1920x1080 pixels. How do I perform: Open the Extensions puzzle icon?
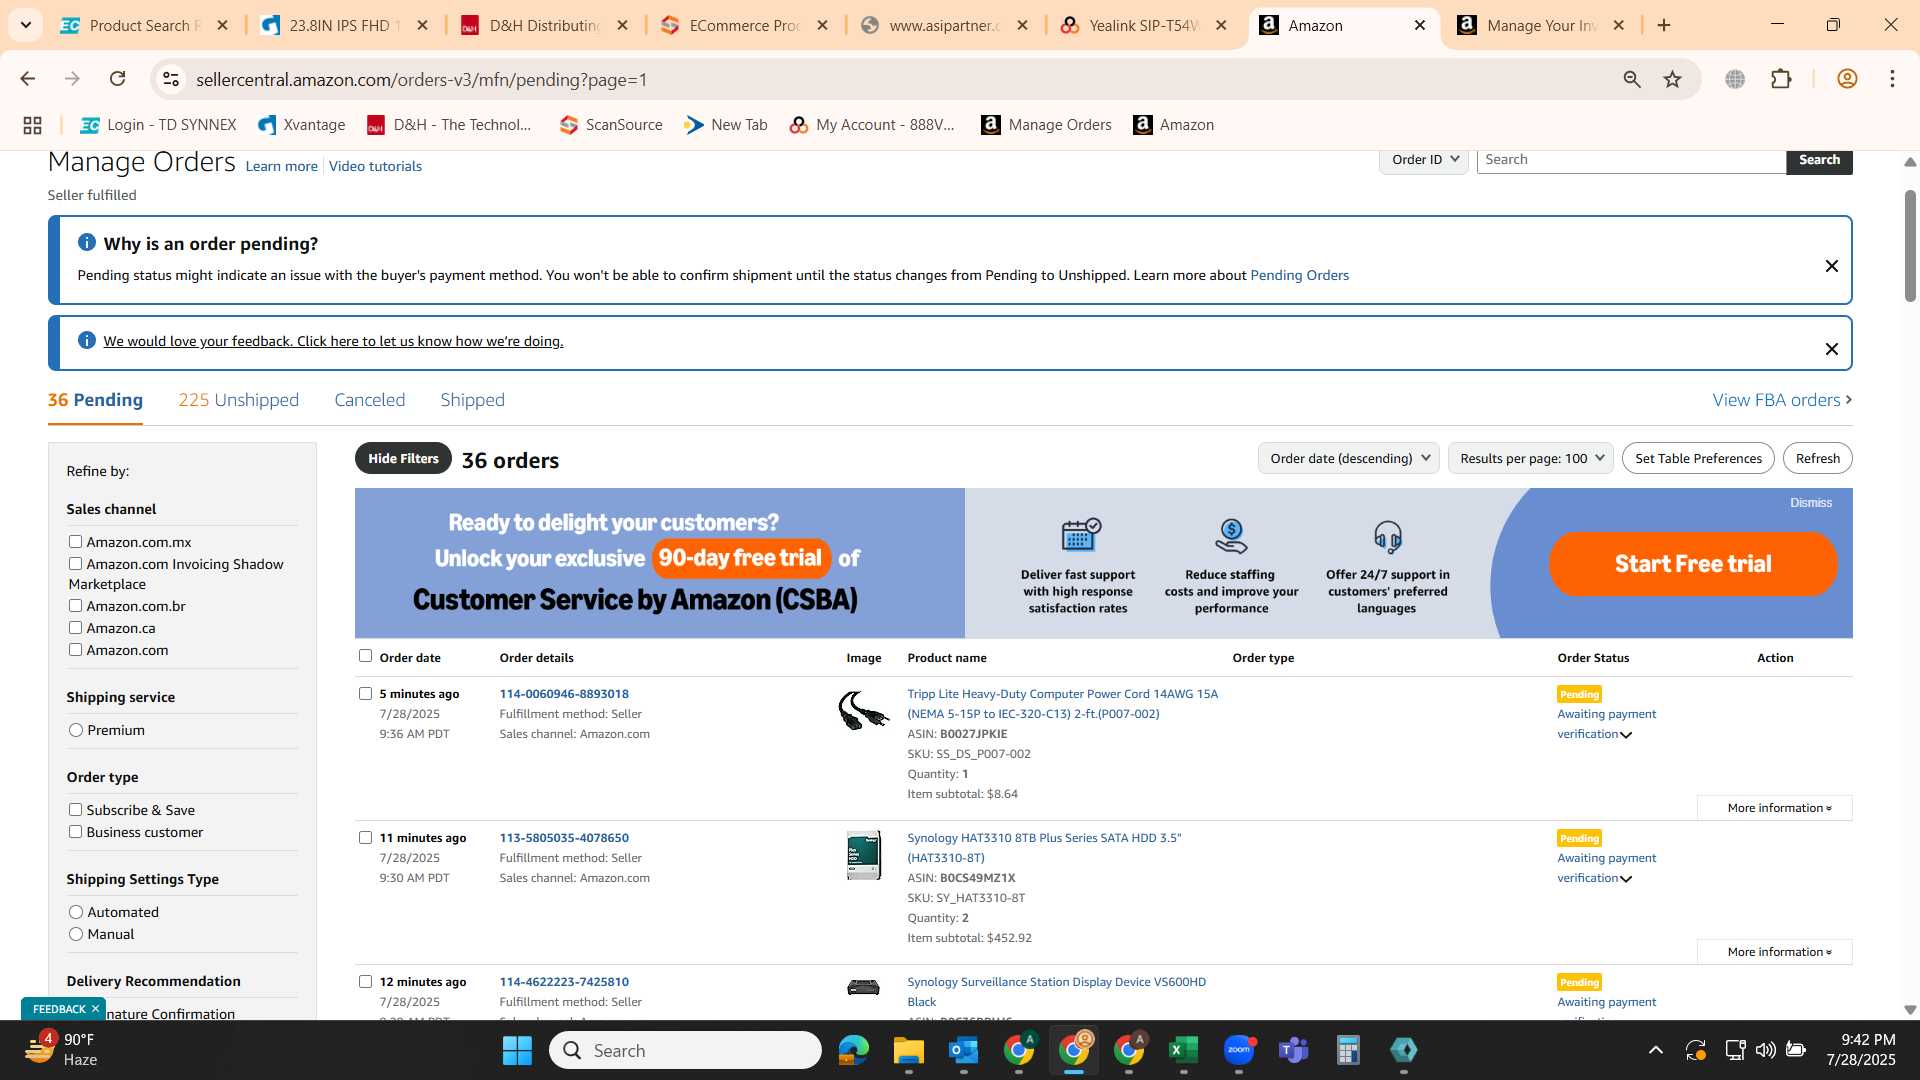pyautogui.click(x=1782, y=79)
